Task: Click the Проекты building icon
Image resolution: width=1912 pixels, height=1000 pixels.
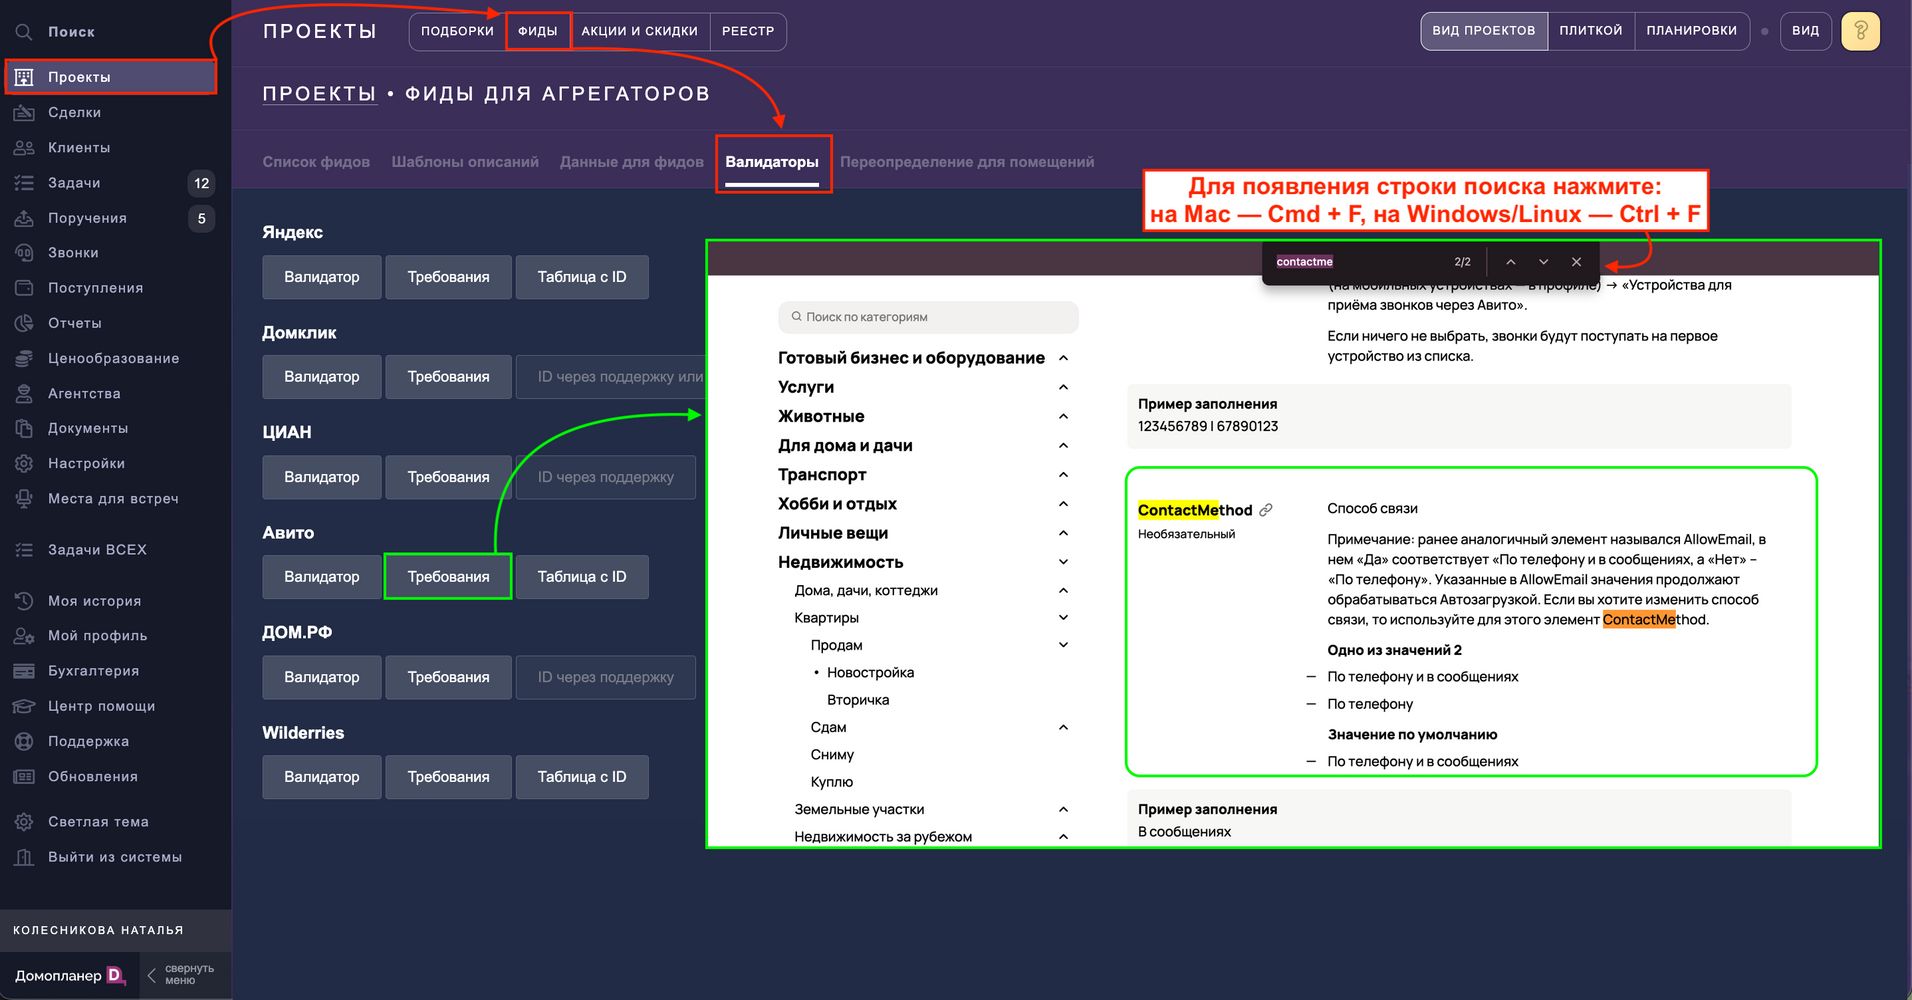Action: click(24, 77)
